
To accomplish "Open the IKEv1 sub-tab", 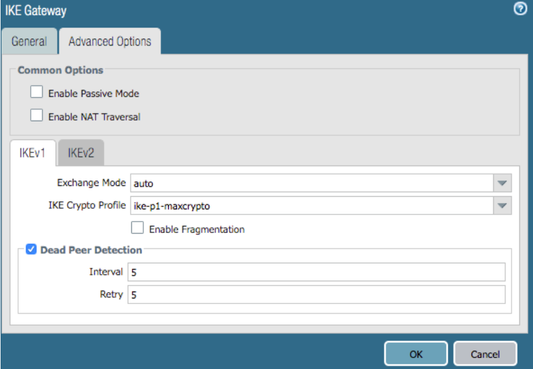I will (x=32, y=153).
